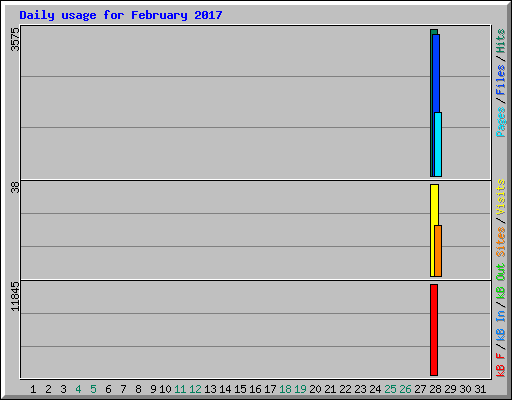
Task: Click green weekend day 4 on the x-axis
Action: [78, 389]
